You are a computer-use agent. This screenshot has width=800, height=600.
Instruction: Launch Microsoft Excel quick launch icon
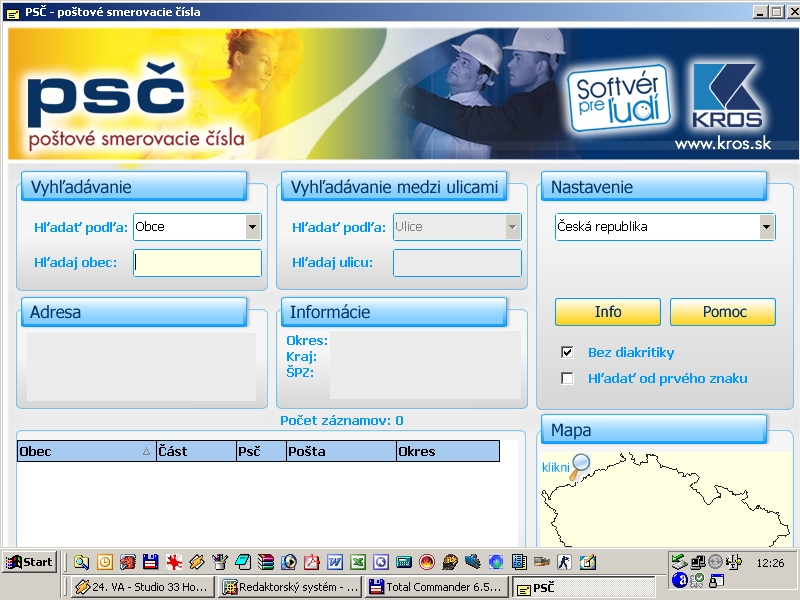pyautogui.click(x=358, y=562)
